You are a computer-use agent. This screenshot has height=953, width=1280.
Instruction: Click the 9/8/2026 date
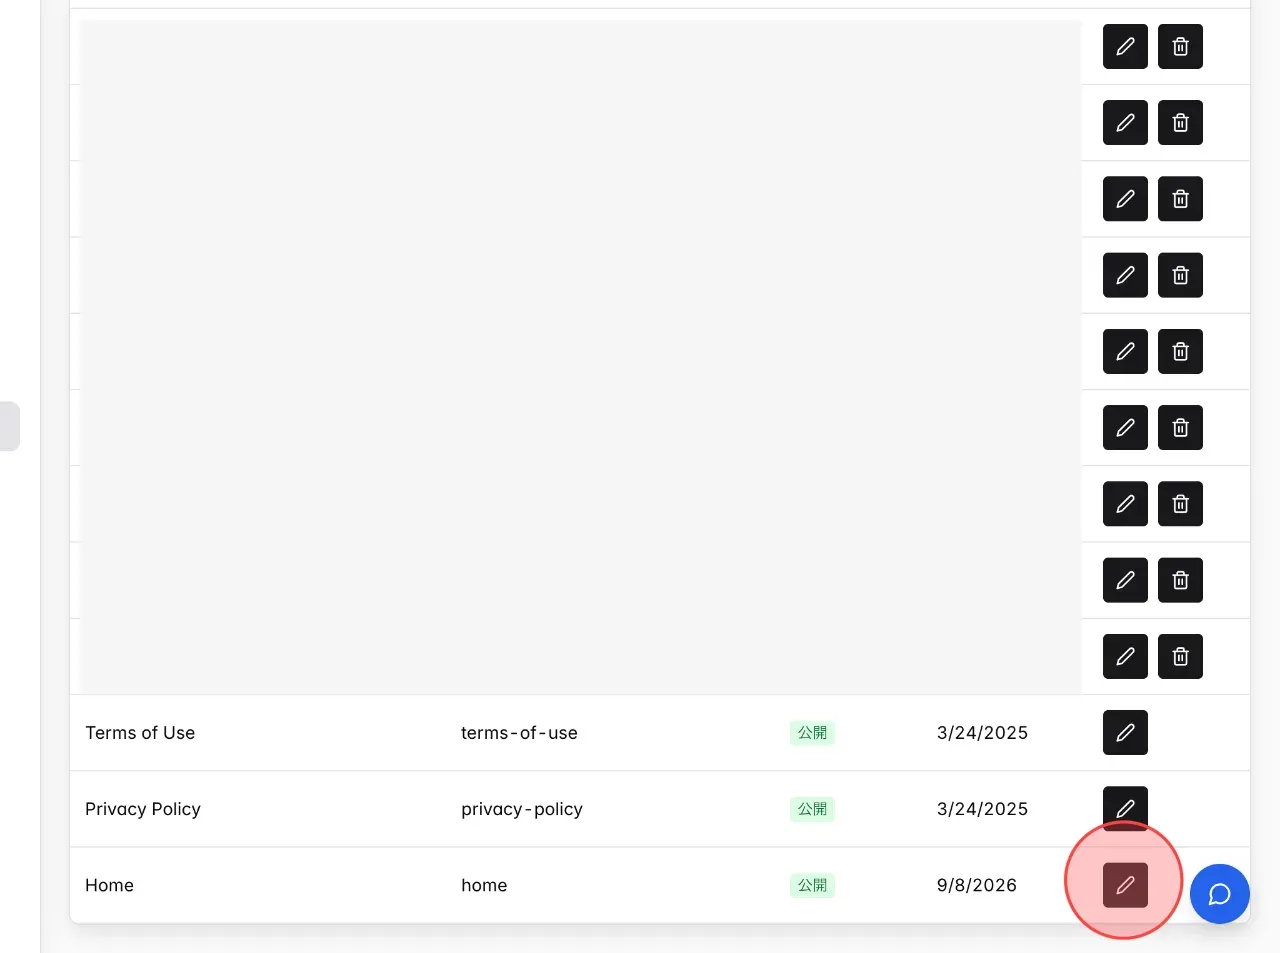tap(977, 885)
